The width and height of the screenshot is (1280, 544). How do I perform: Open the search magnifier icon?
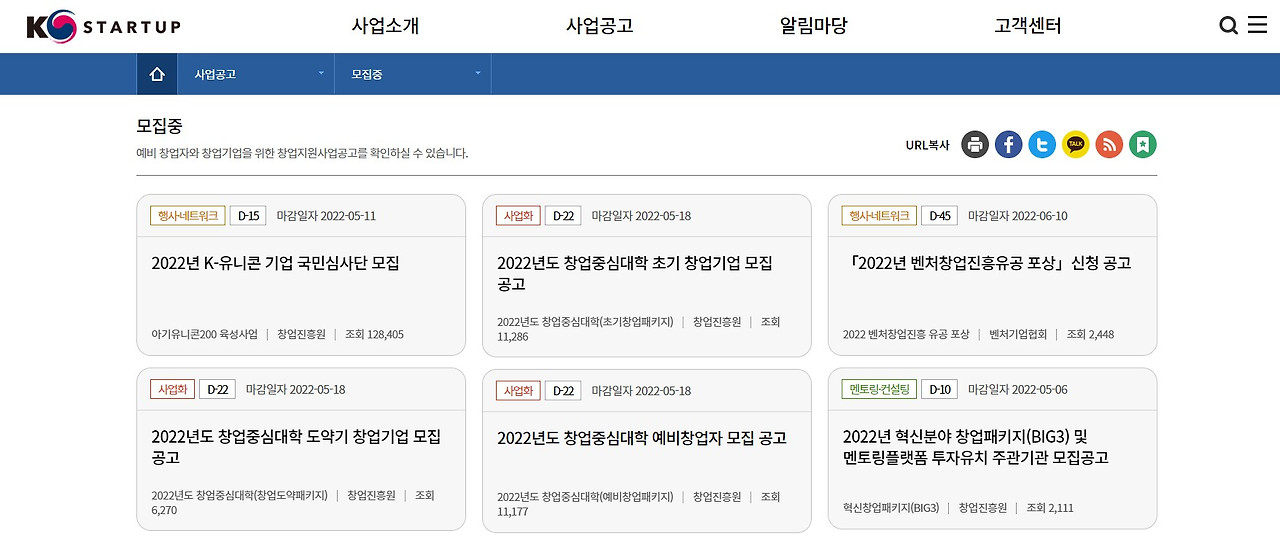tap(1228, 26)
